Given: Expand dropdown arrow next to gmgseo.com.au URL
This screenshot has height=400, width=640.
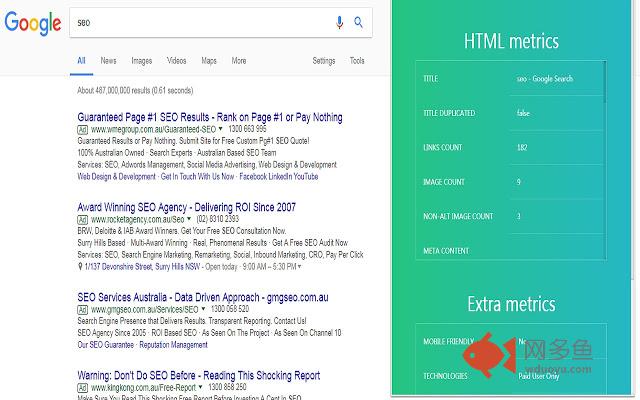Looking at the screenshot, I should (203, 309).
